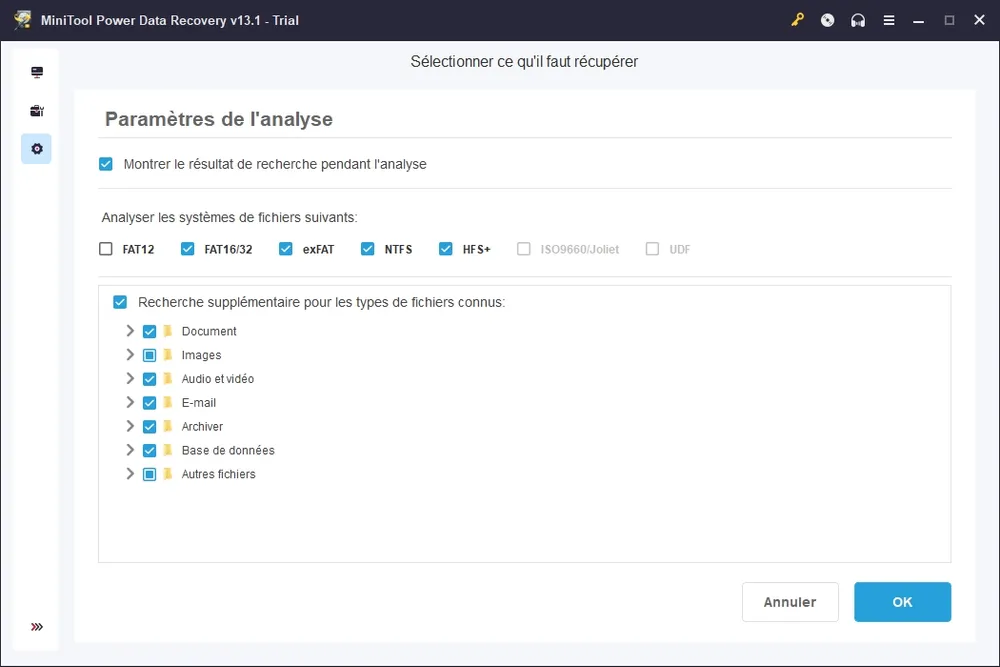The height and width of the screenshot is (667, 1000).
Task: Expand the Archiver tree node
Action: [x=129, y=426]
